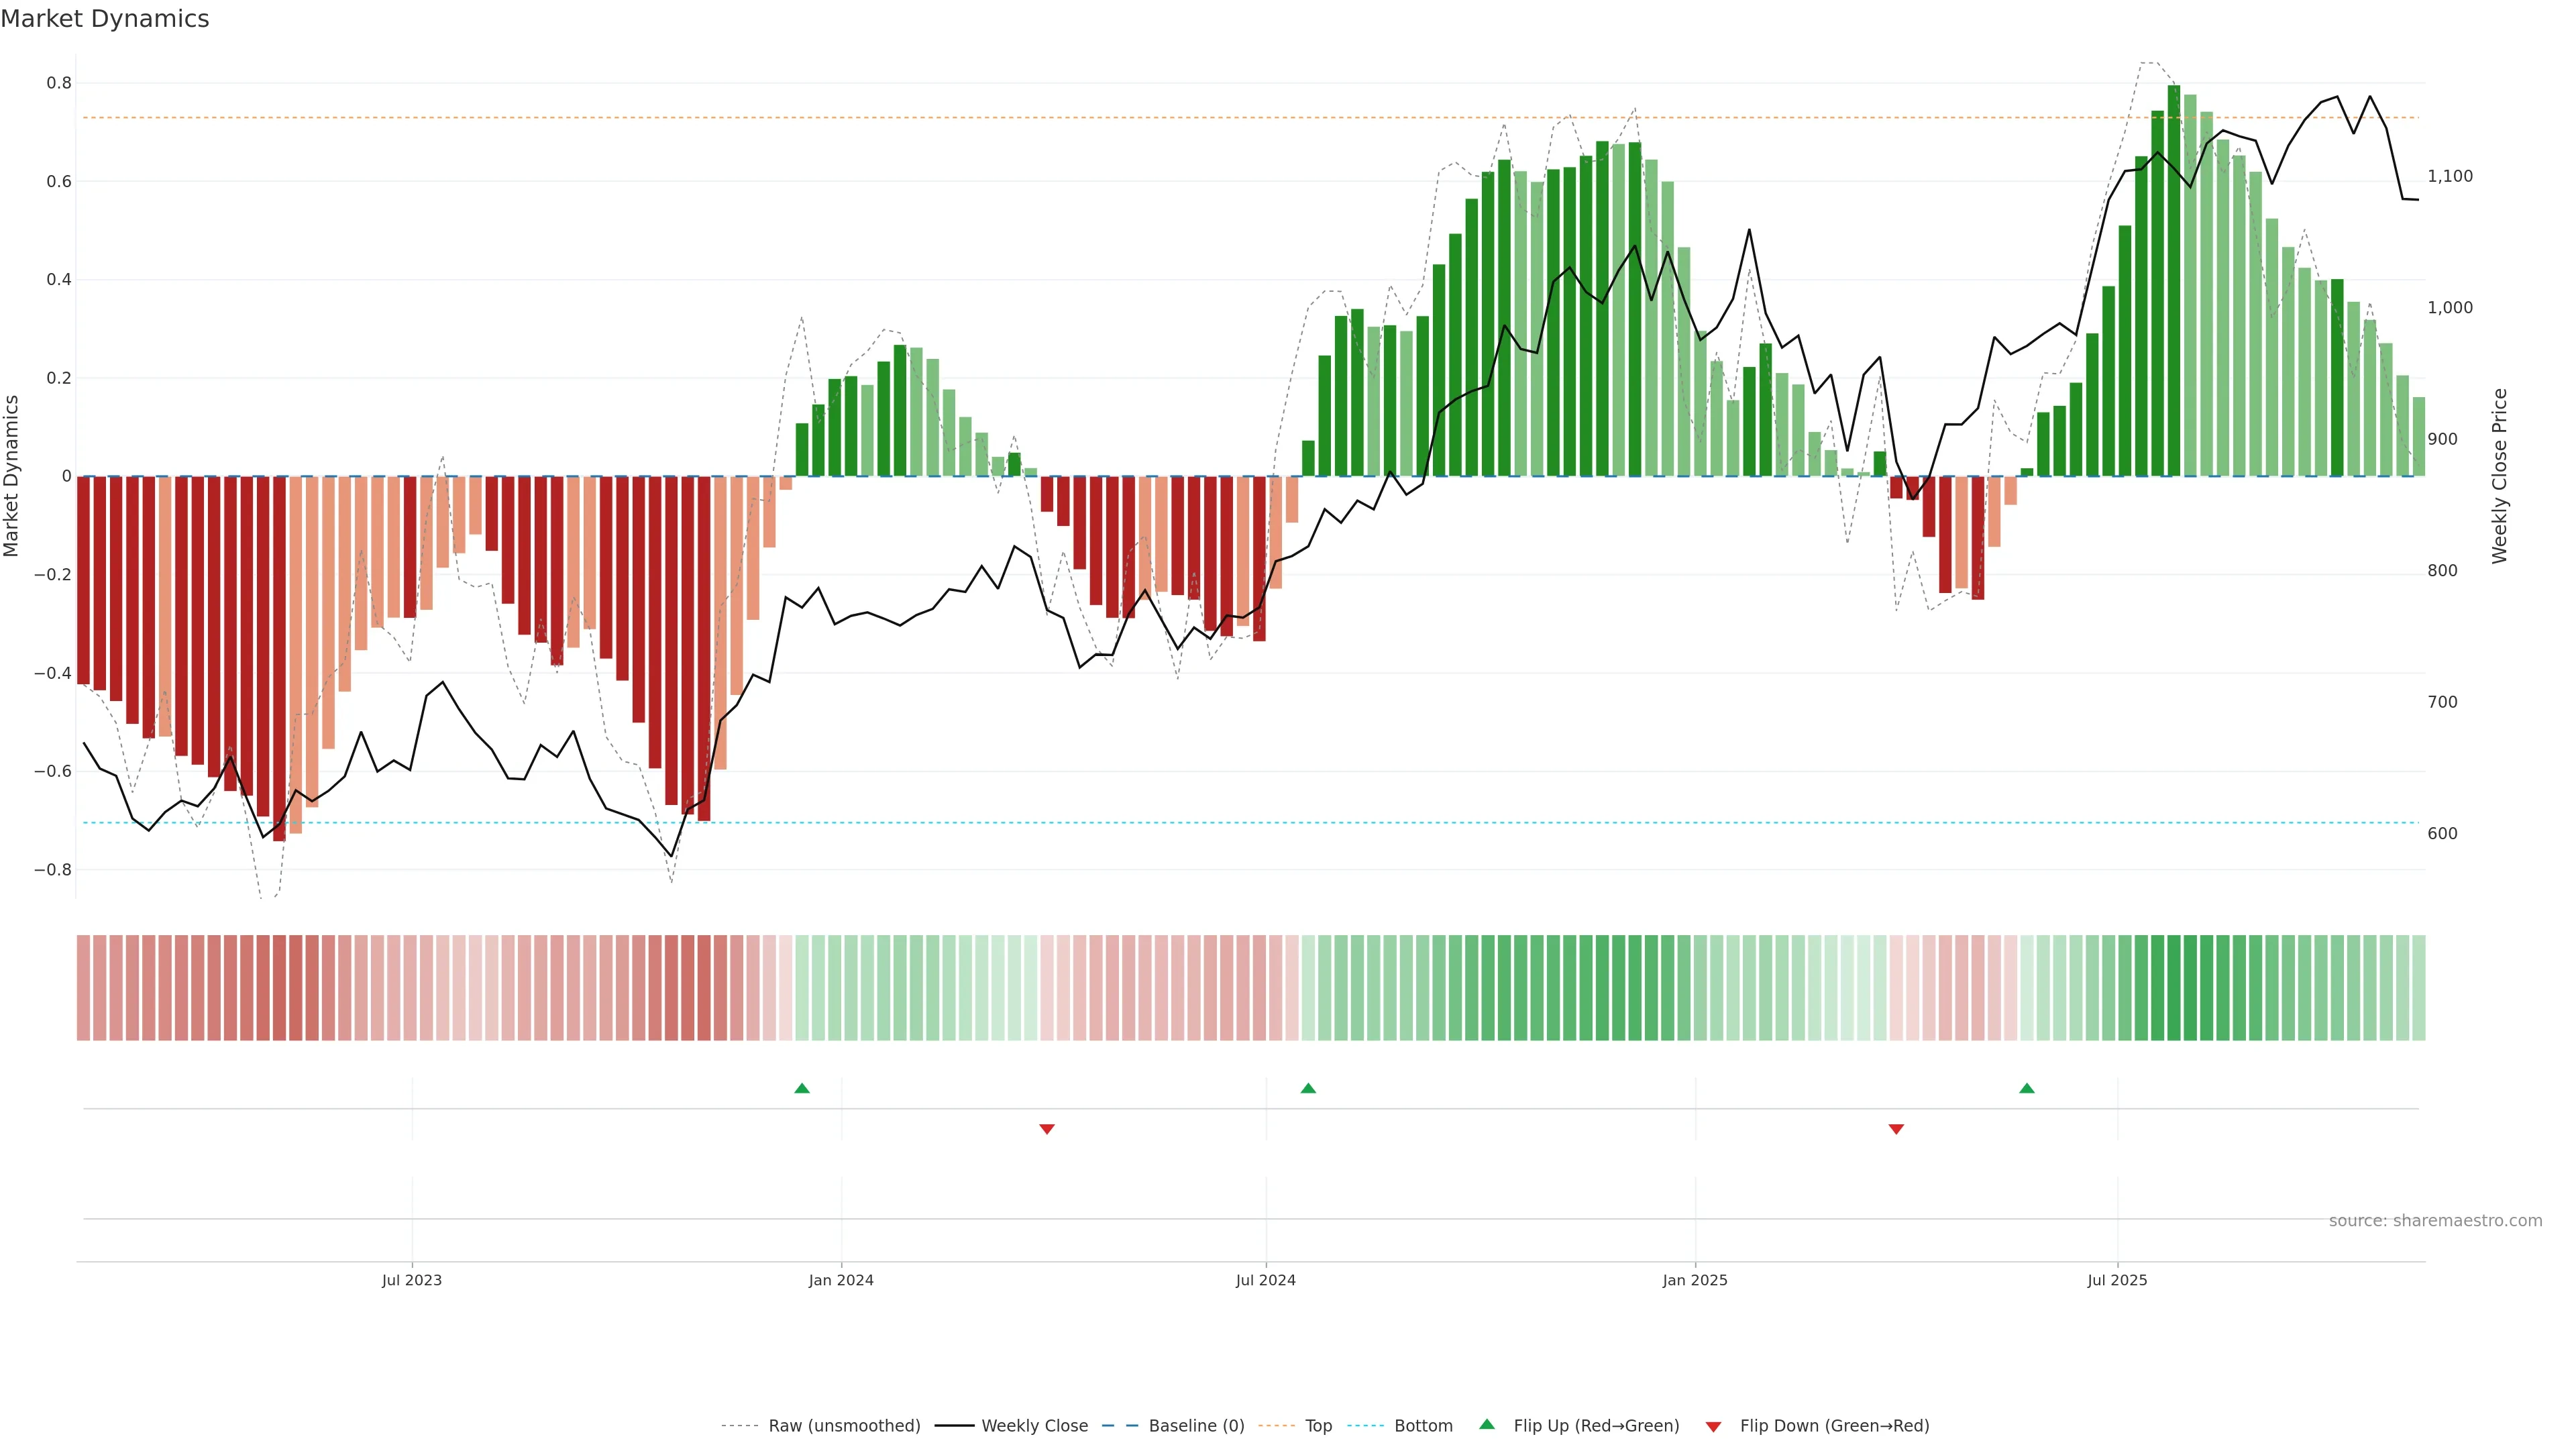This screenshot has height=1449, width=2576.
Task: Click the Jul 2023 x-axis label
Action: pos(411,1280)
